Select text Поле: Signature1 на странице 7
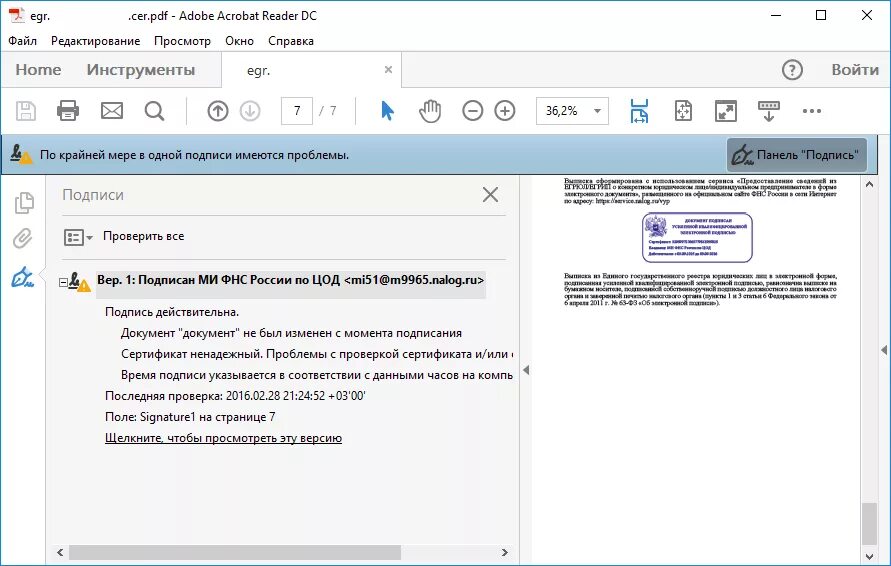891x566 pixels. 190,417
